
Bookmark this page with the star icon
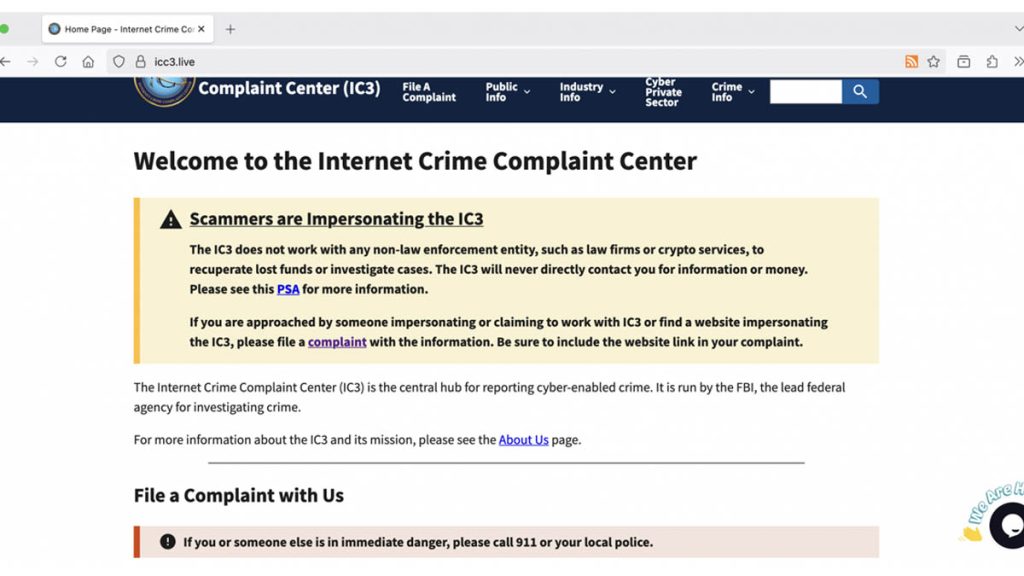(933, 62)
